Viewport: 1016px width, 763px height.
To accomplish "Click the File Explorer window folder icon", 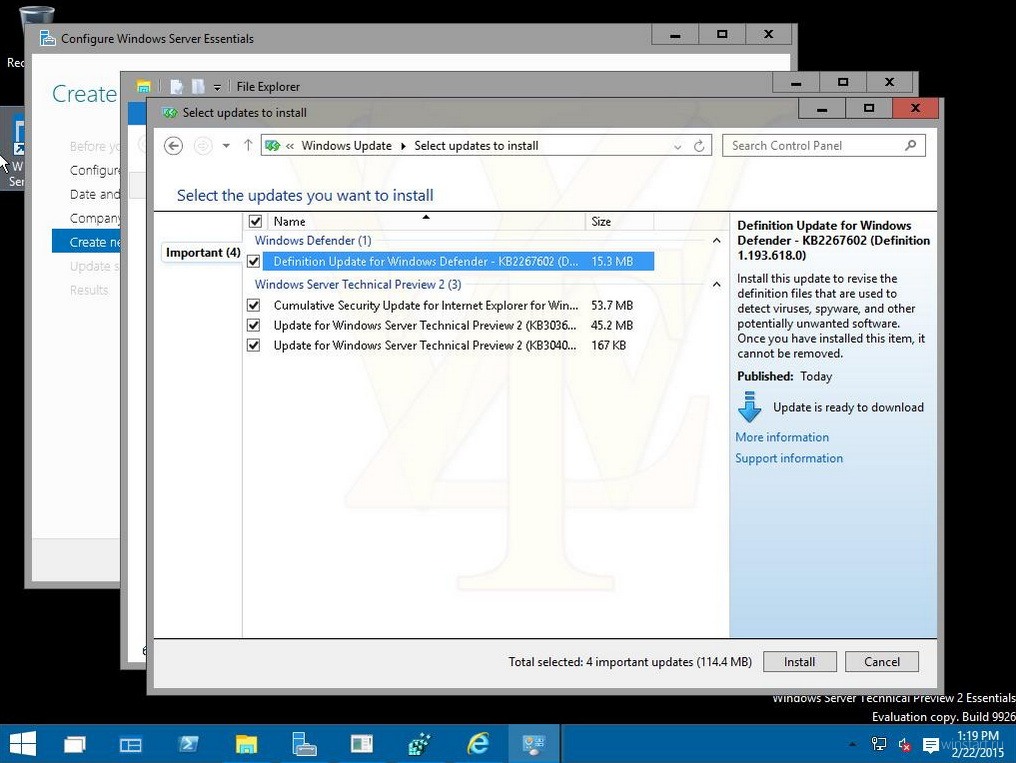I will pyautogui.click(x=143, y=86).
